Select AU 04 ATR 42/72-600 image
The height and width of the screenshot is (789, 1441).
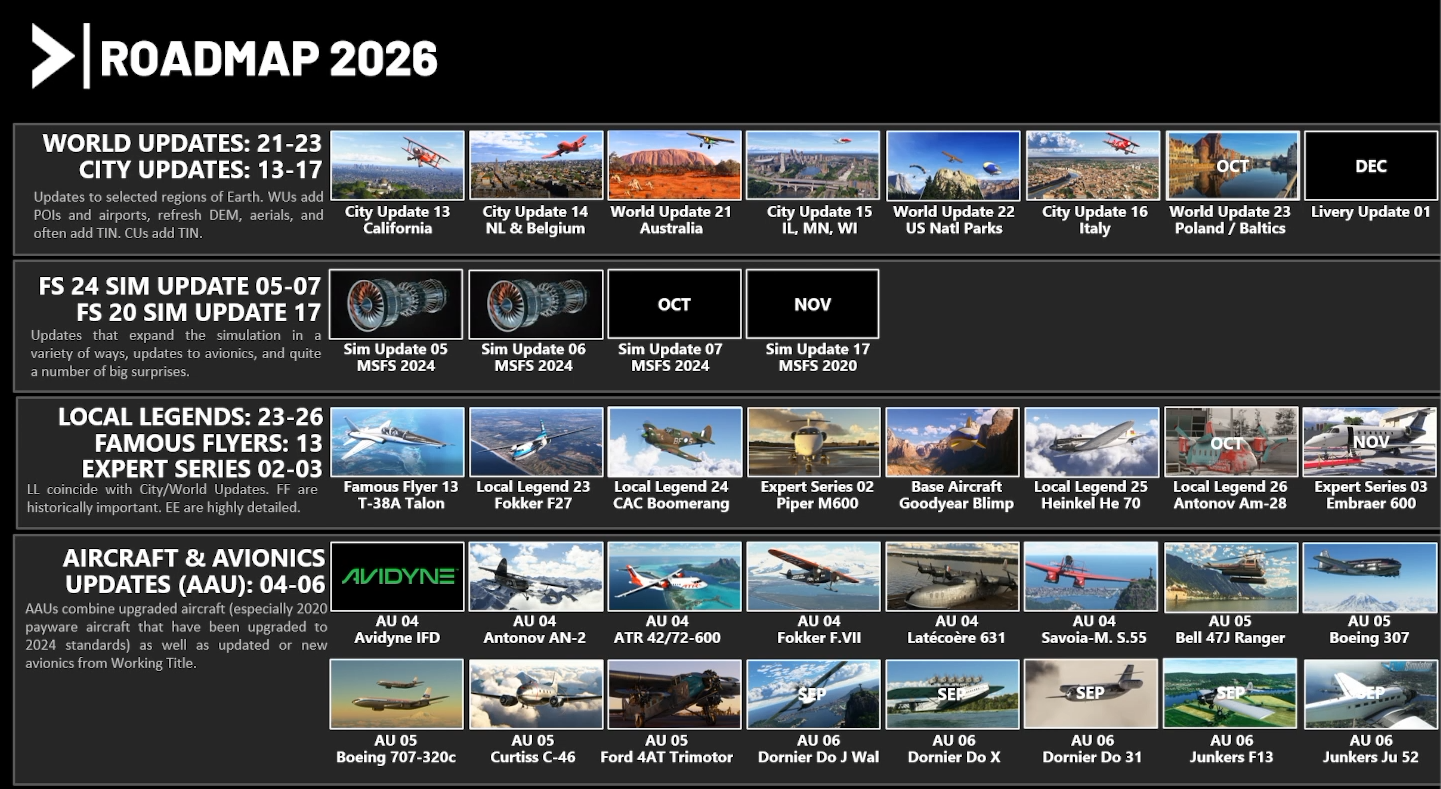point(674,576)
